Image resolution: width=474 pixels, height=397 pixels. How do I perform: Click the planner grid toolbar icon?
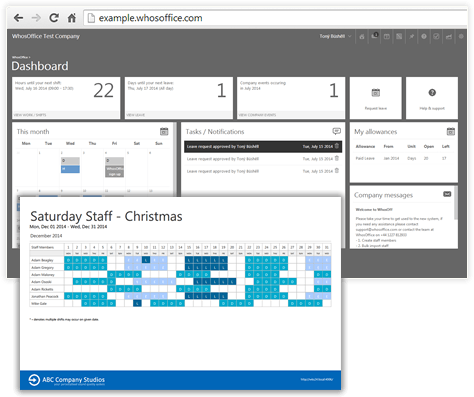pos(399,36)
